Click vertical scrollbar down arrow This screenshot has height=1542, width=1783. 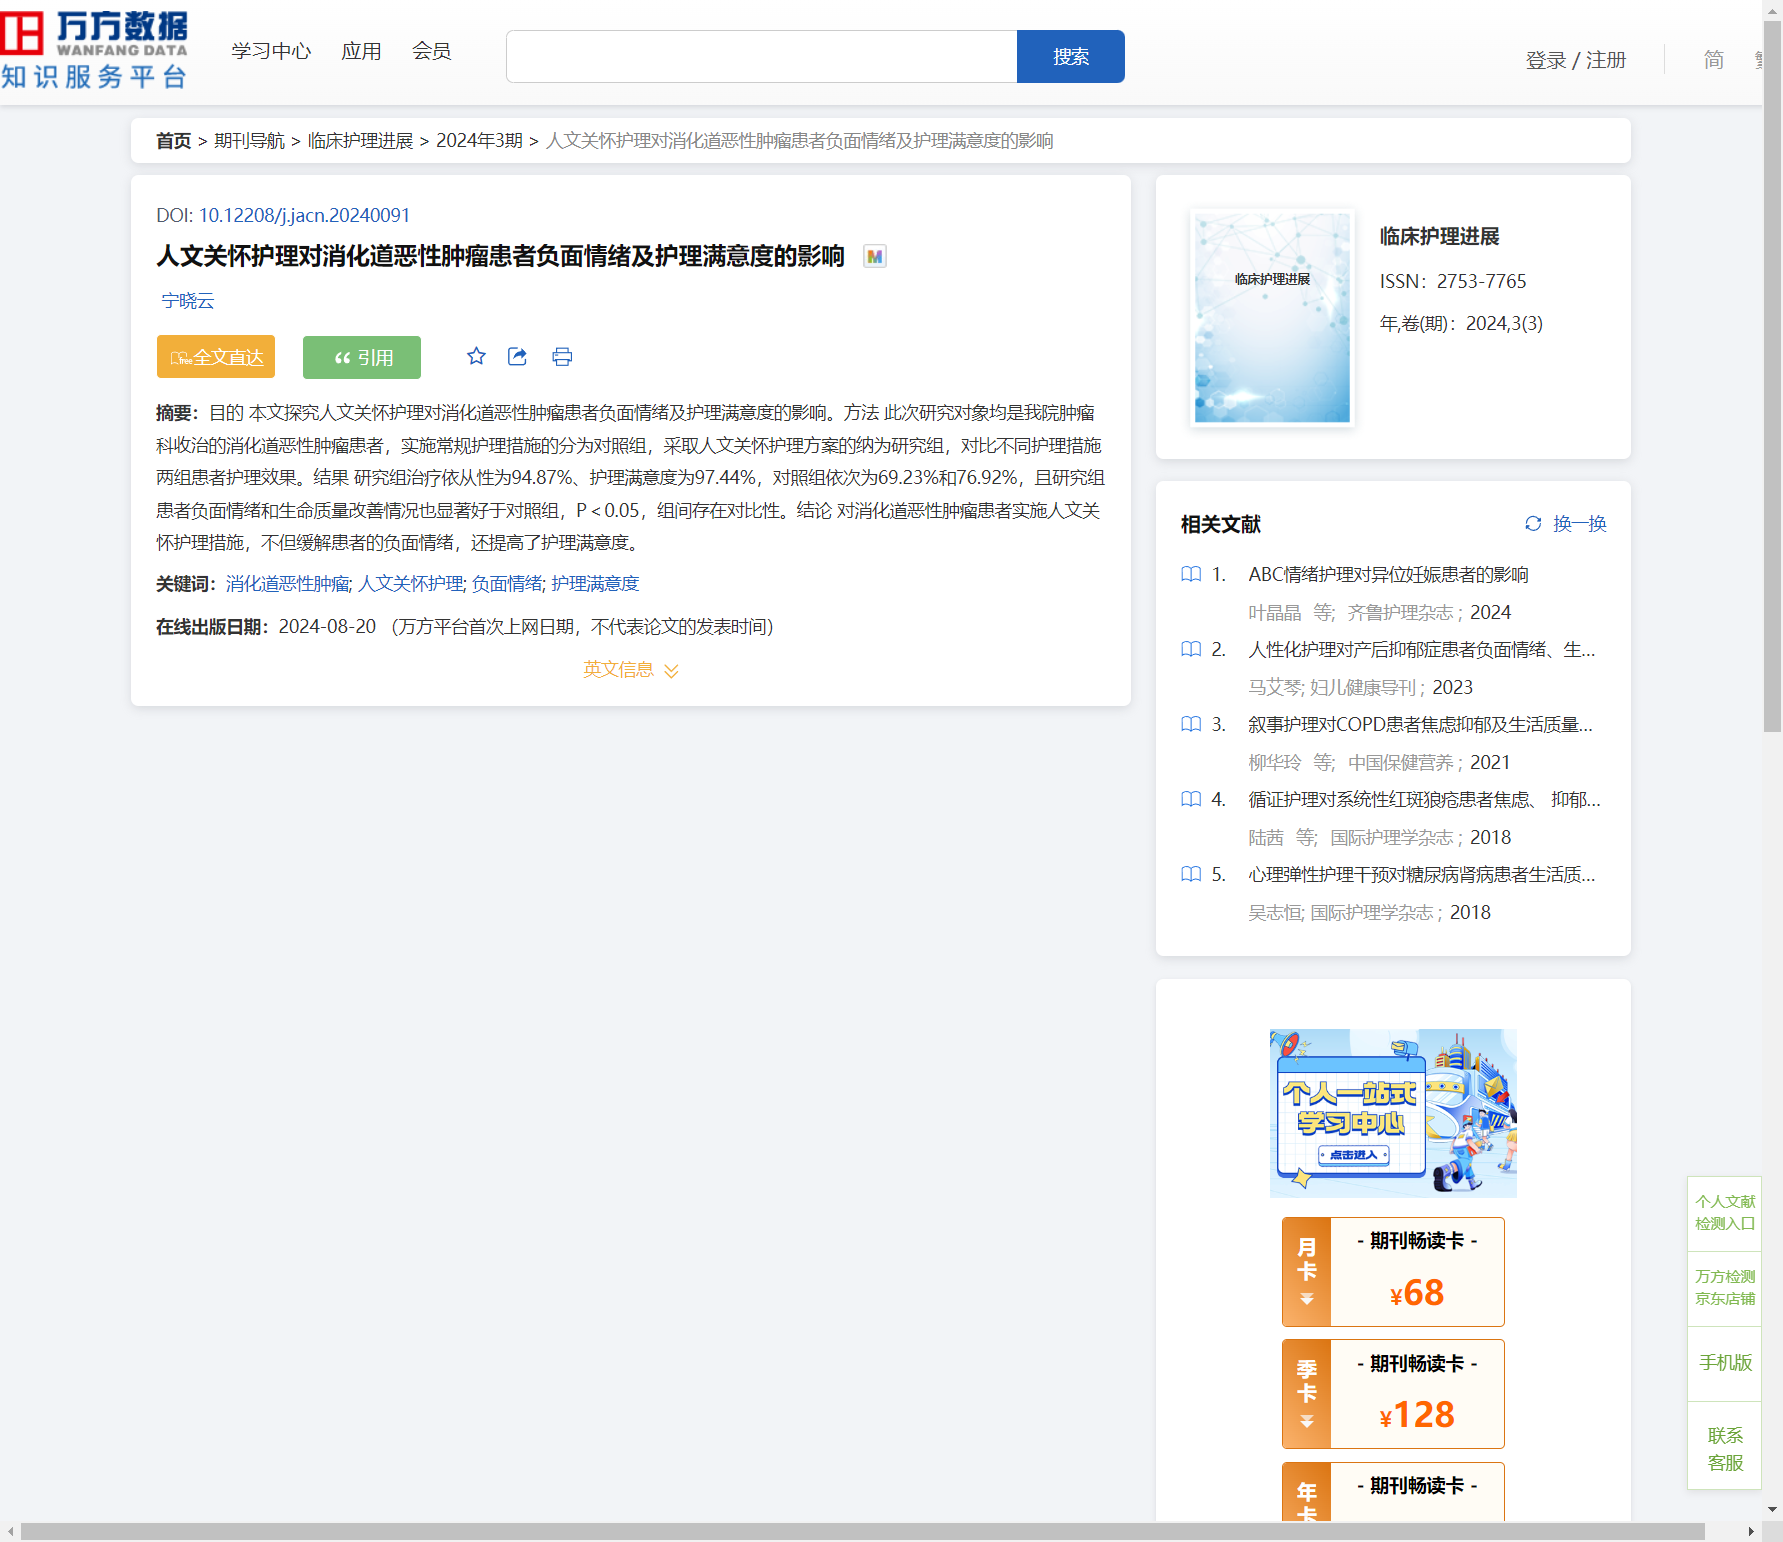[x=1772, y=1510]
